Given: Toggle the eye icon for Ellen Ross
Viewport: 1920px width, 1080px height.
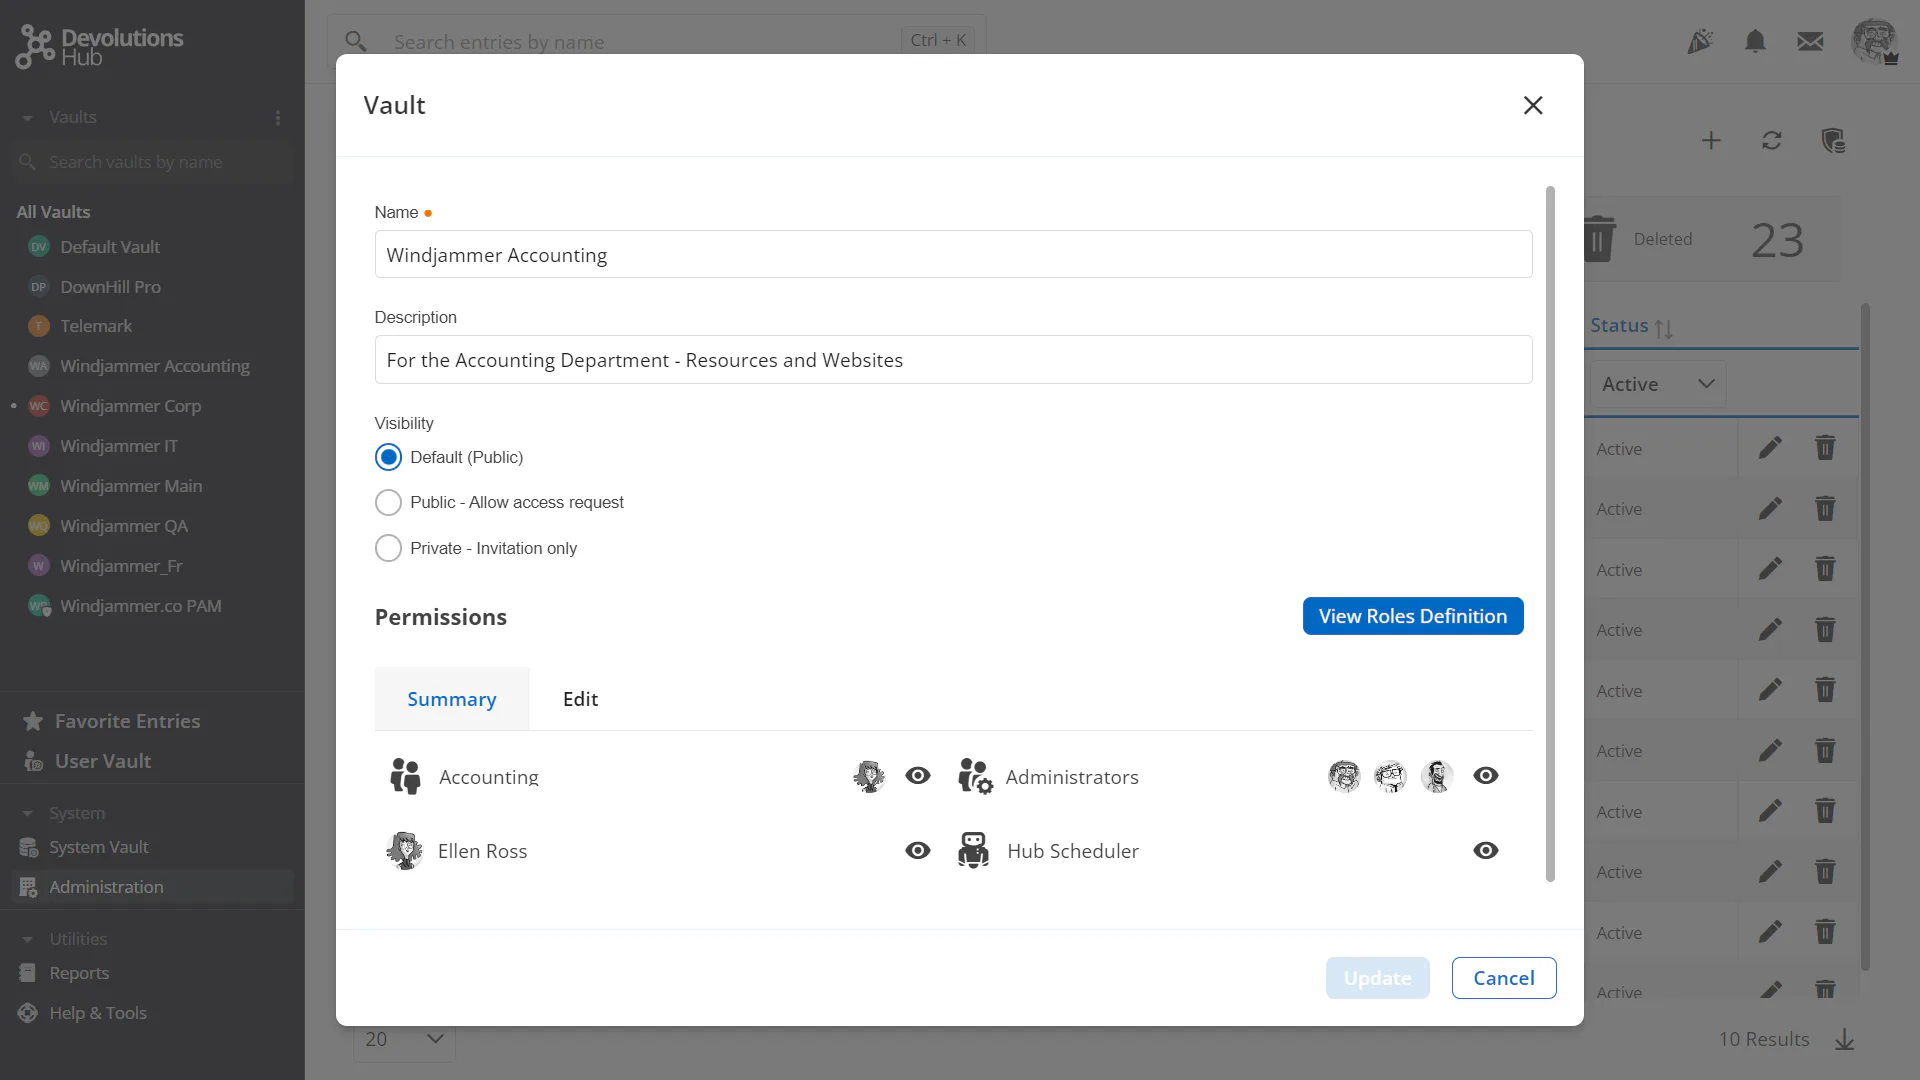Looking at the screenshot, I should [918, 851].
